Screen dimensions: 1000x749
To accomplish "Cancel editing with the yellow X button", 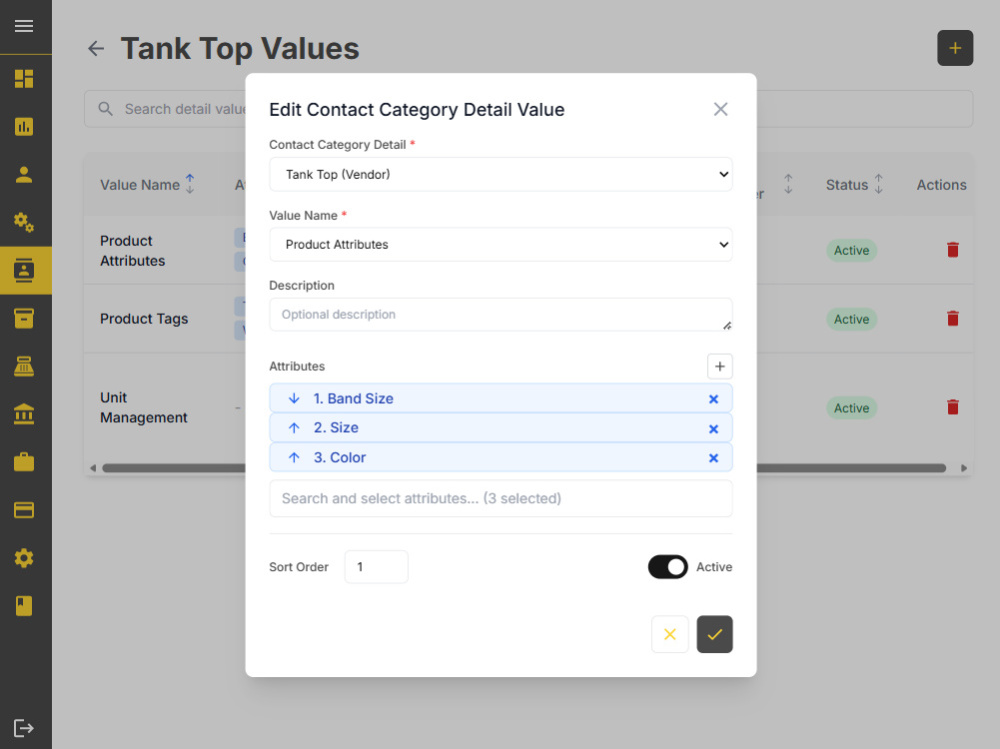I will point(670,634).
